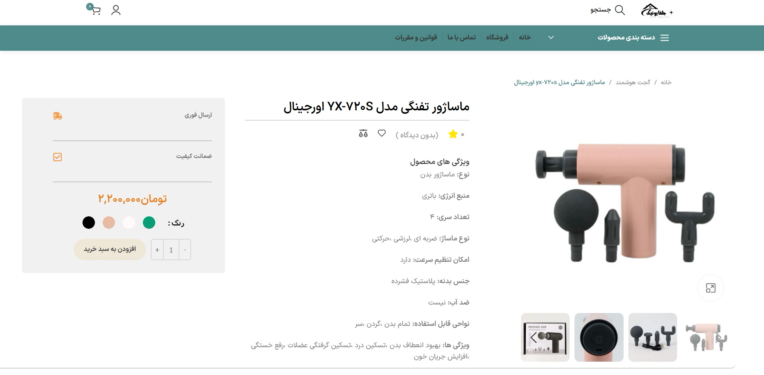This screenshot has width=764, height=375.
Task: Select the black color swatch
Action: 89,223
